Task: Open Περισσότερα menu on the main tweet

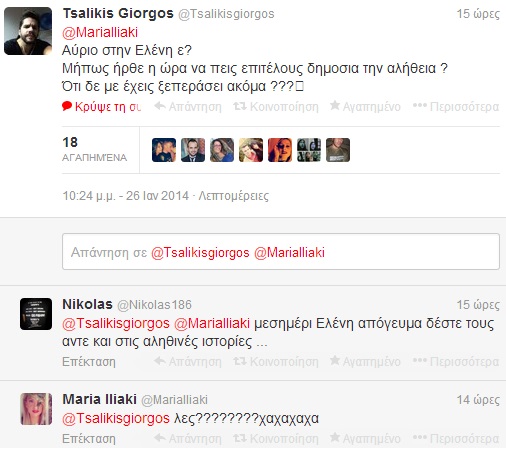Action: 456,107
